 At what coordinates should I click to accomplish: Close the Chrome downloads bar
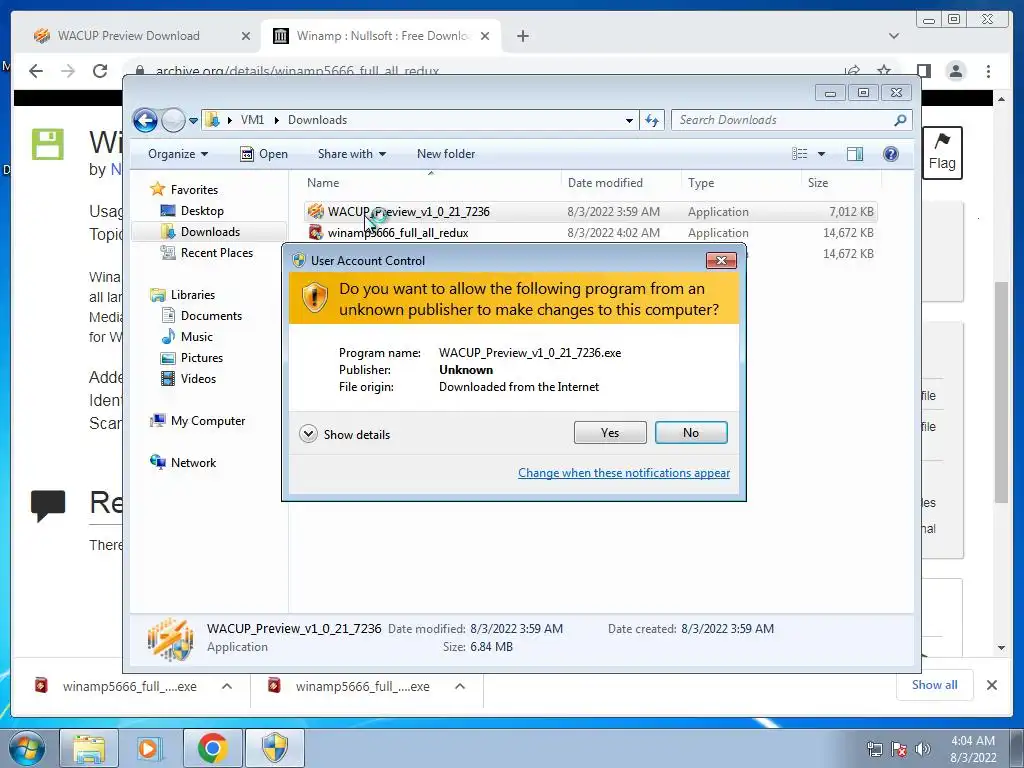coord(992,685)
